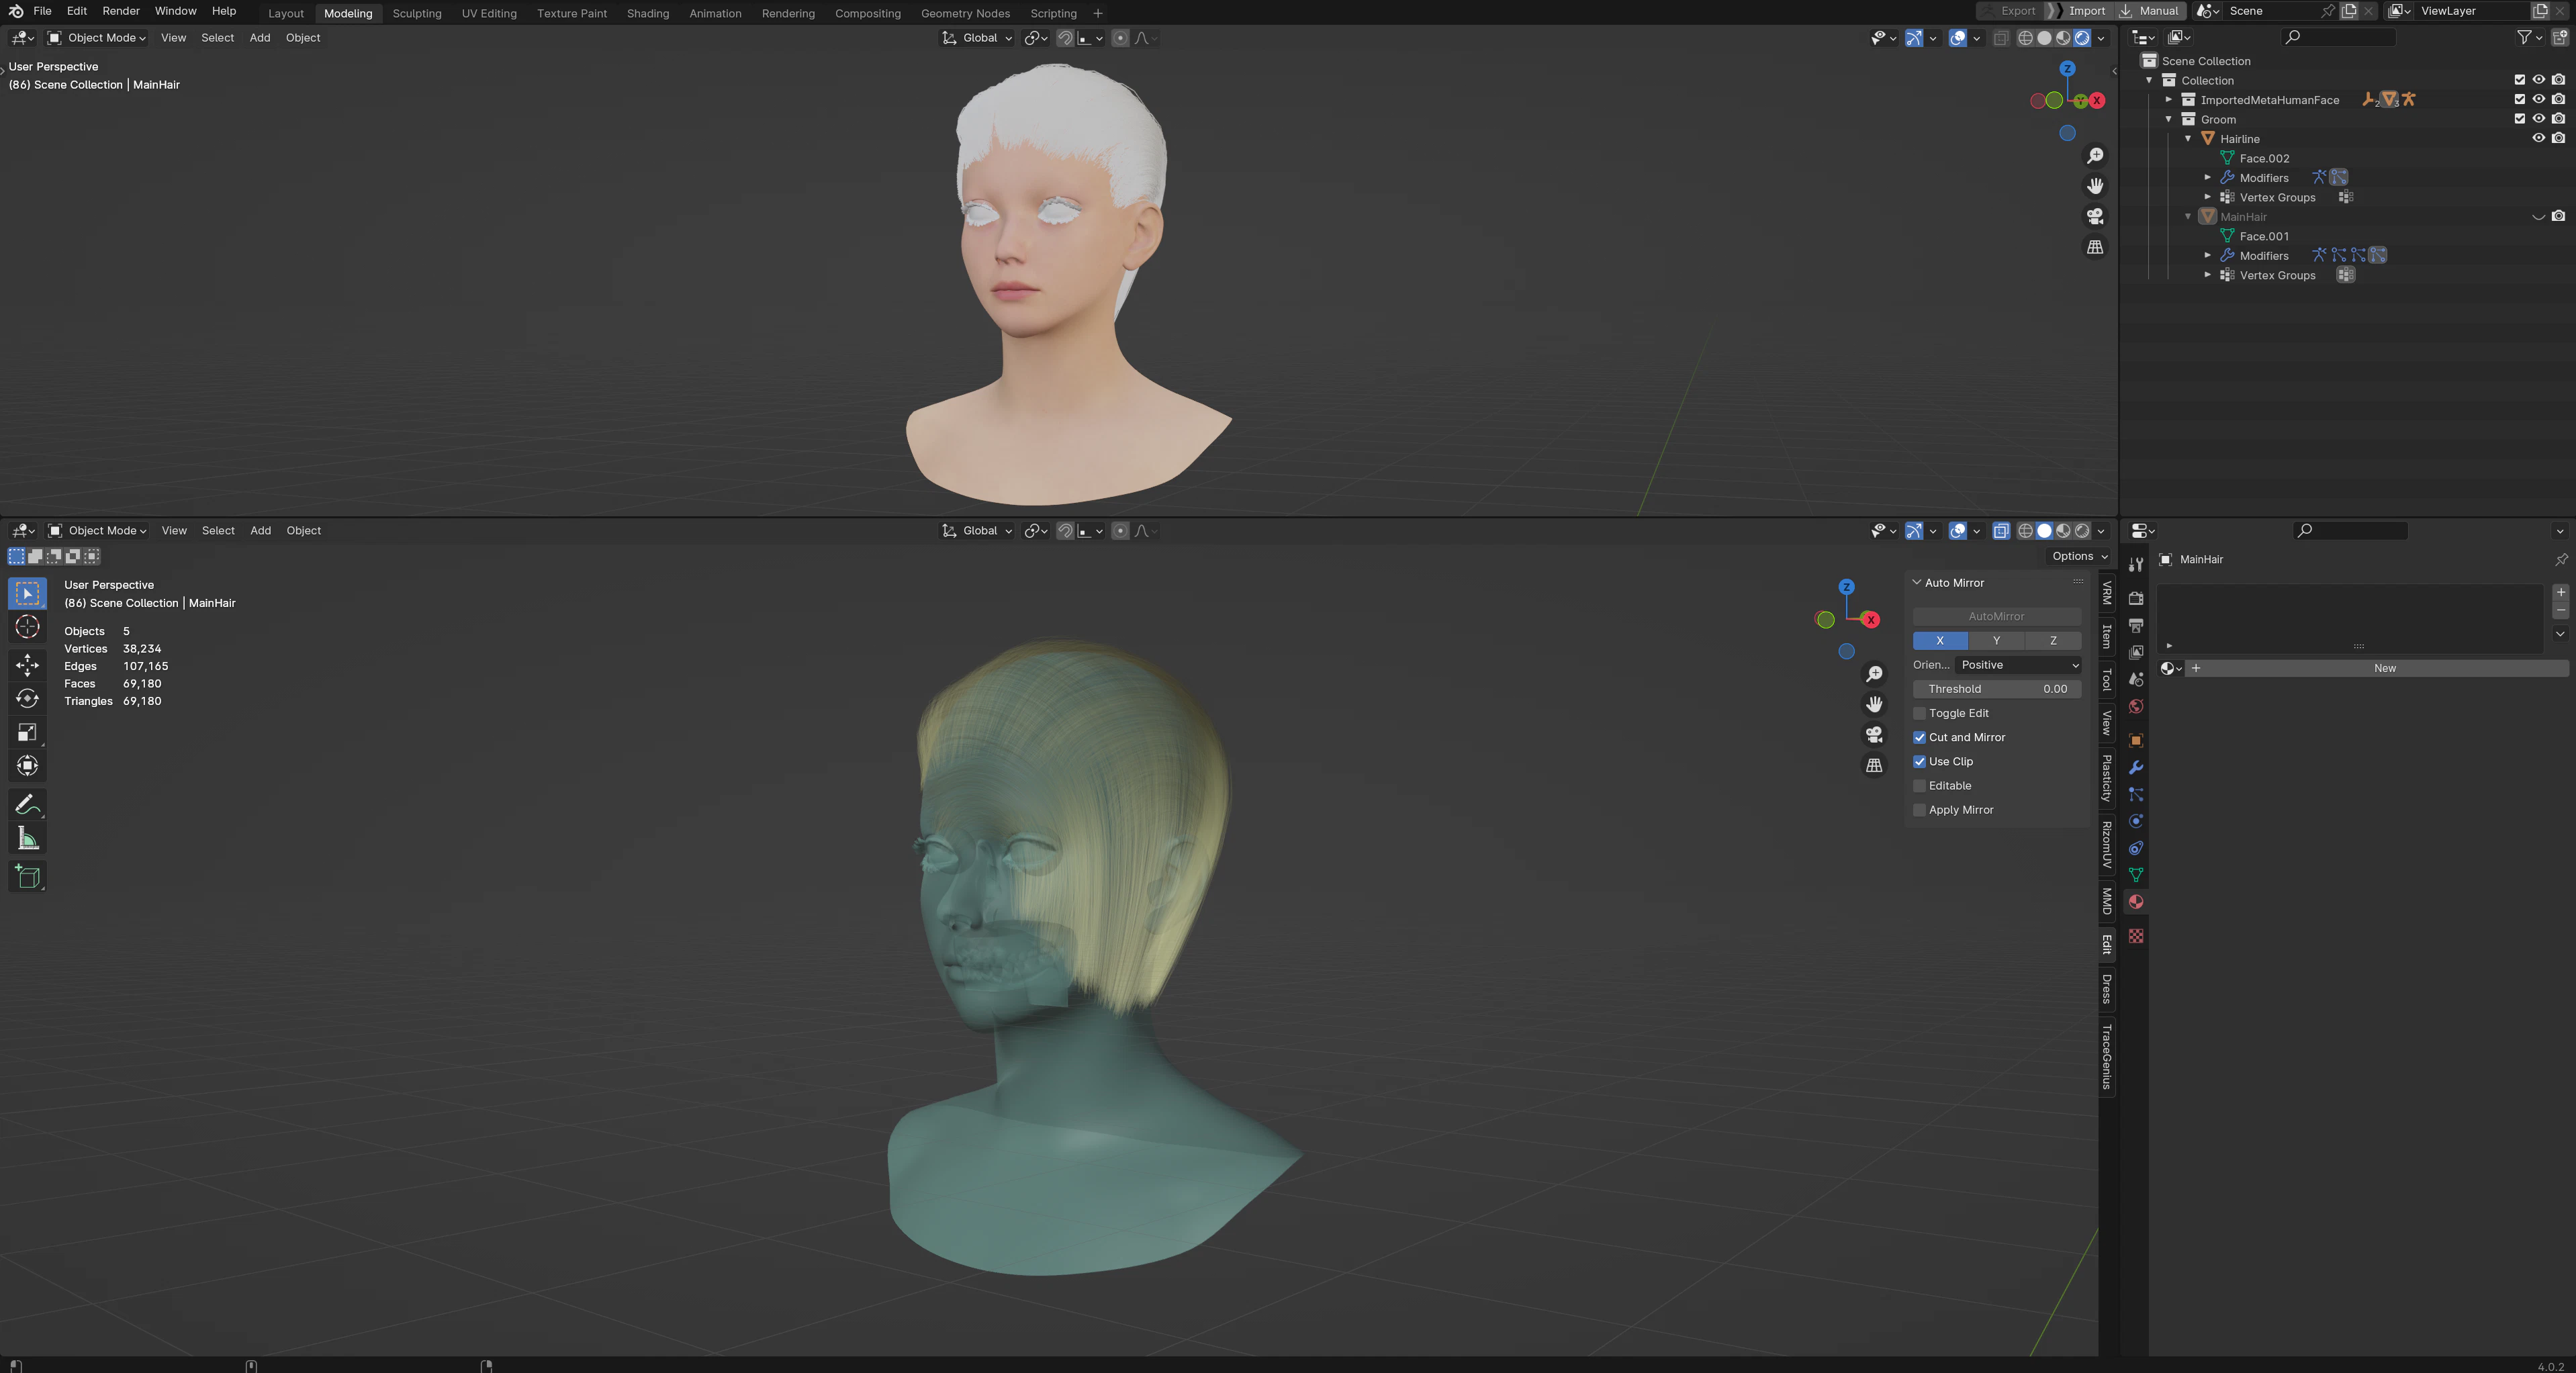2576x1373 pixels.
Task: Open the Options dropdown in lower viewport
Action: 2079,556
